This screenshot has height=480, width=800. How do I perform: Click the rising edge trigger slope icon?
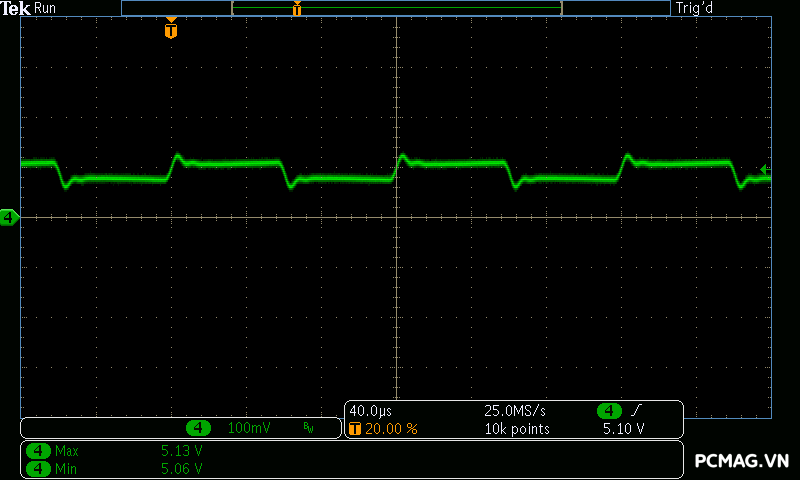[x=636, y=411]
